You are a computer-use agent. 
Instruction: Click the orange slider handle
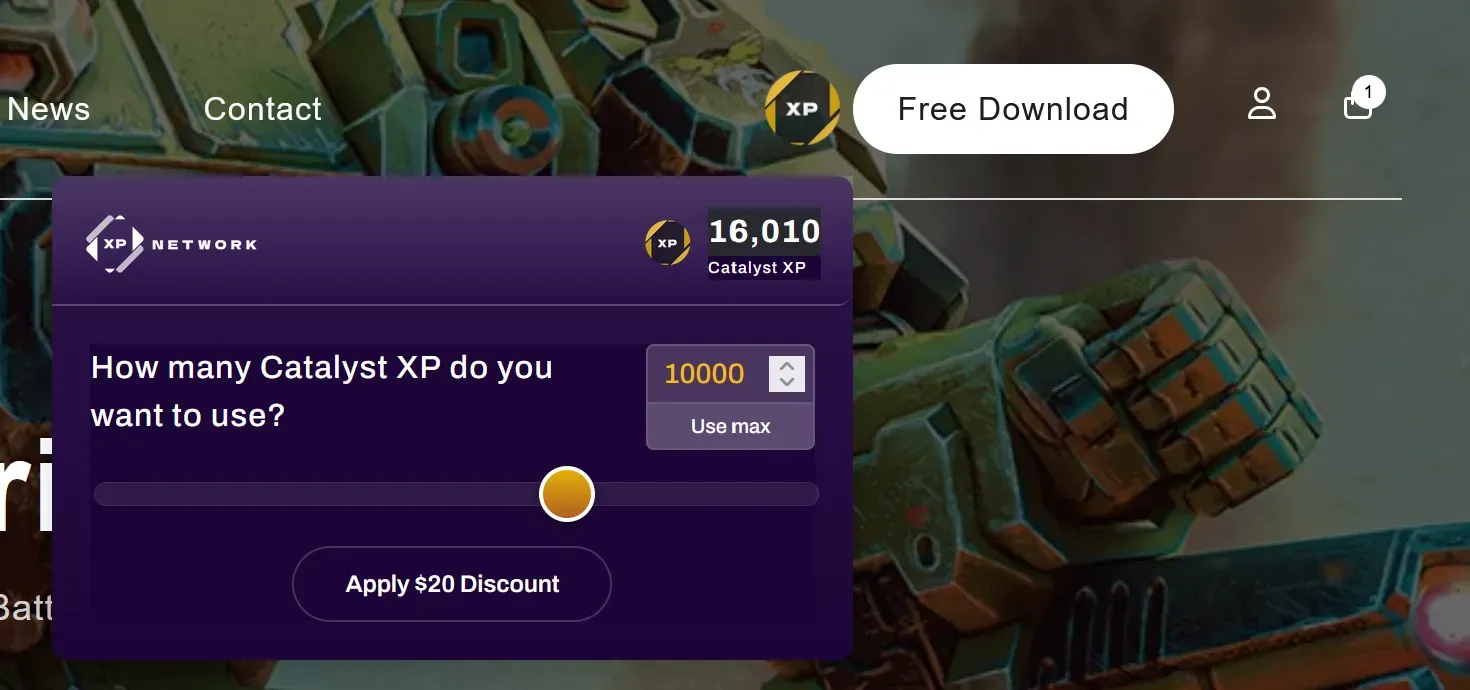pos(567,494)
